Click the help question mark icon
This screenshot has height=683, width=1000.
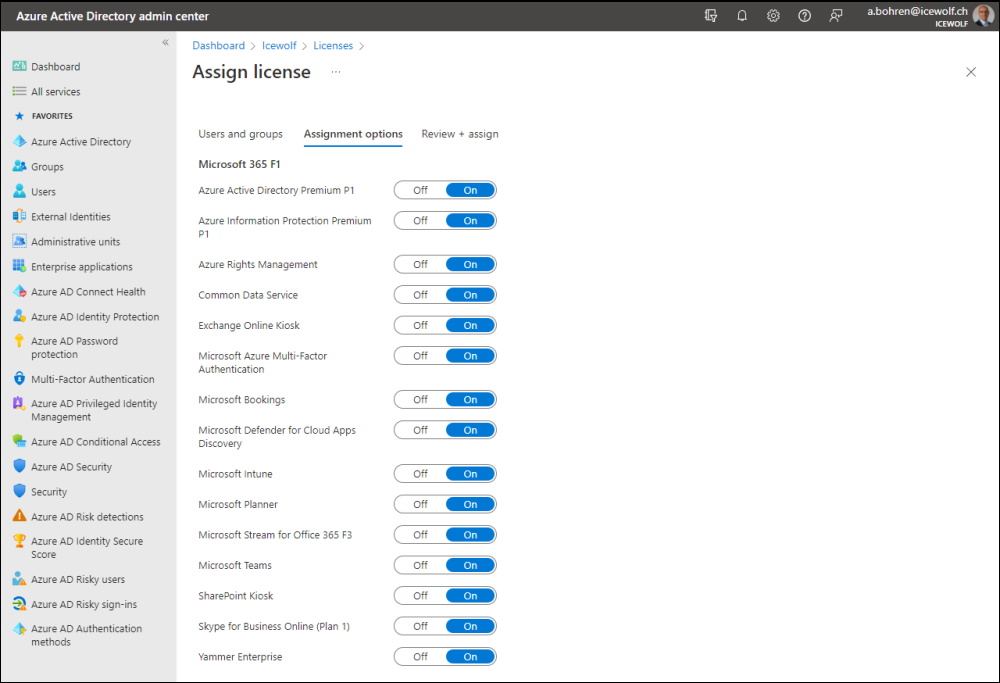click(x=804, y=15)
